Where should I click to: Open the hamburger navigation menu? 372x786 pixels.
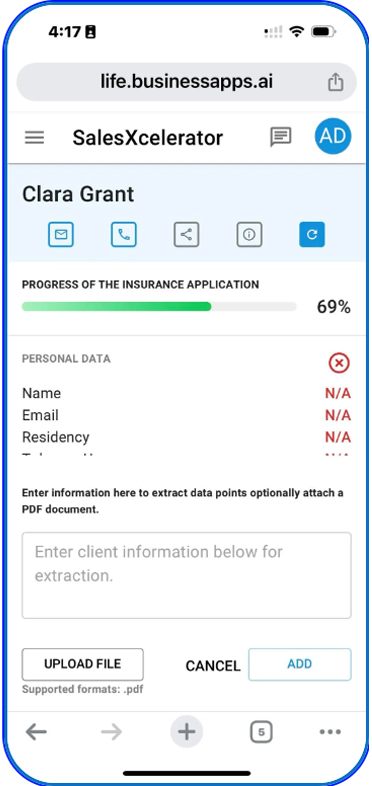pyautogui.click(x=35, y=137)
